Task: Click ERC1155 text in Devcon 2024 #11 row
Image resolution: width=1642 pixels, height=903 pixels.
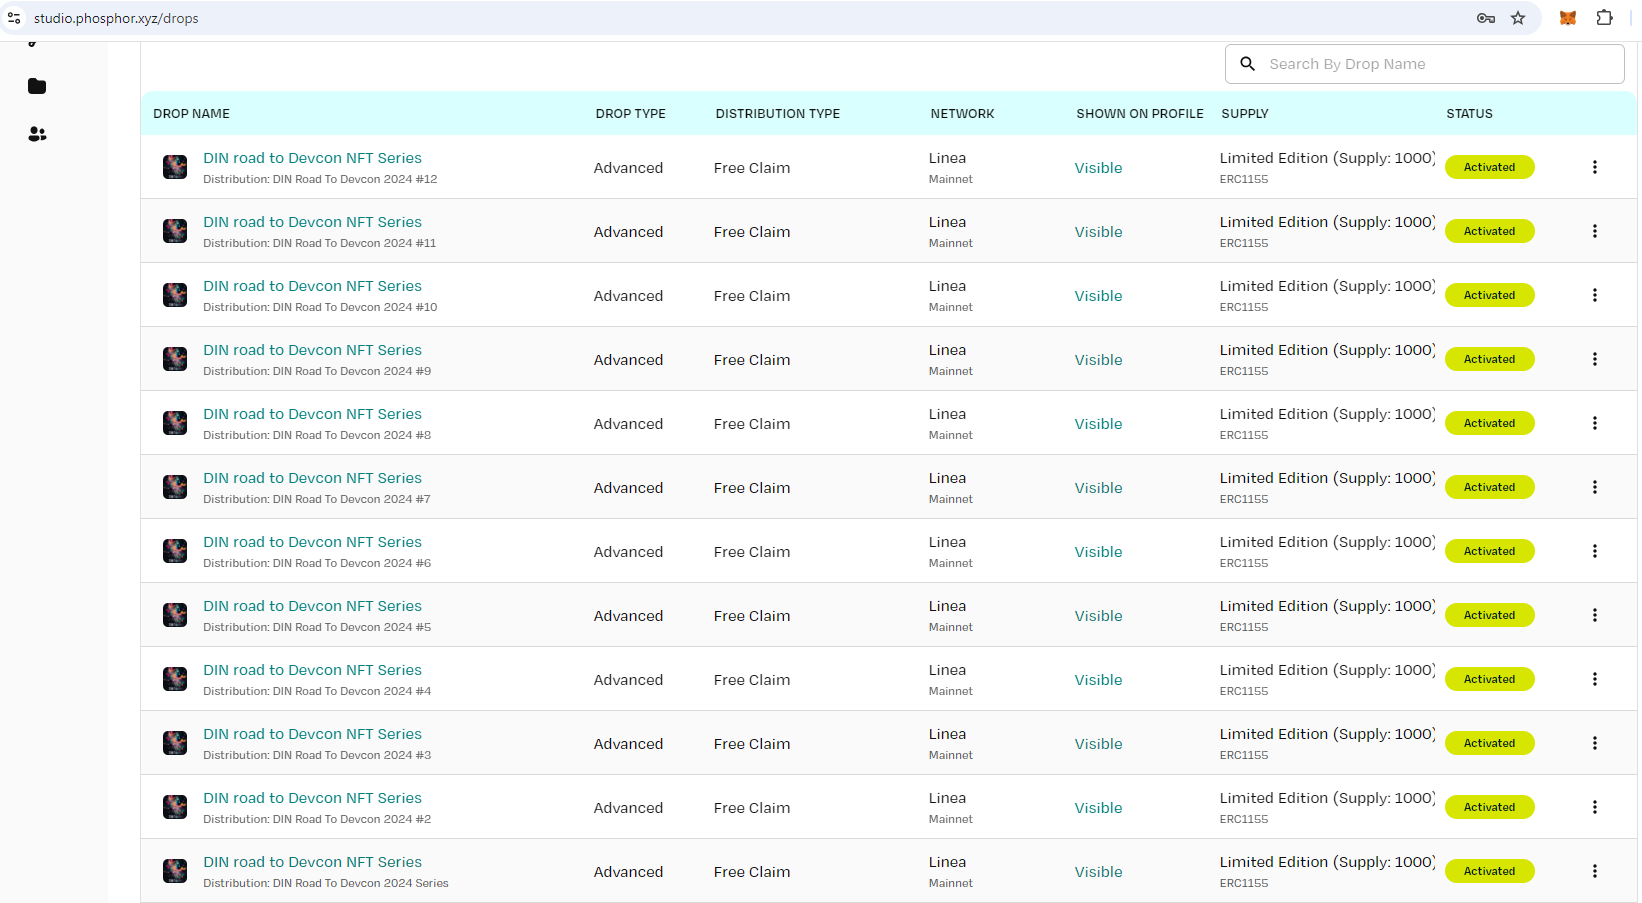Action: 1244,243
